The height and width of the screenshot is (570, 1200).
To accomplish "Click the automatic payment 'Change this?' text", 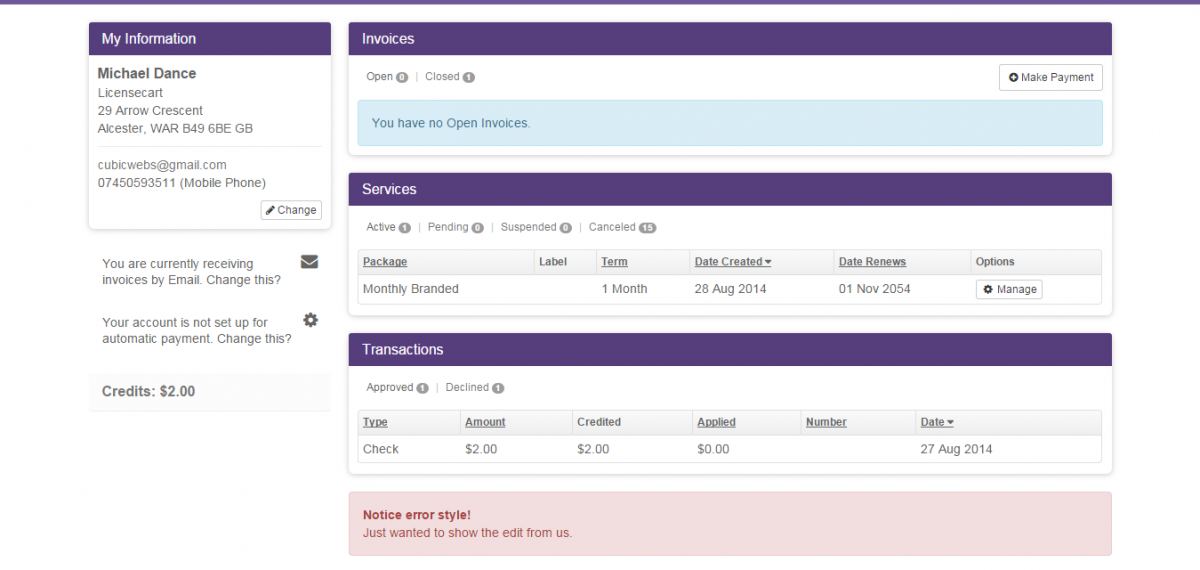I will (254, 339).
